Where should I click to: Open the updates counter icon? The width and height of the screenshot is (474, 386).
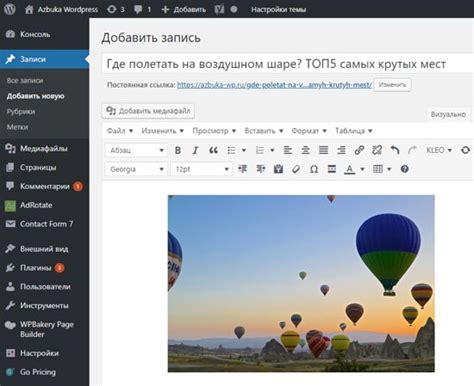(115, 9)
